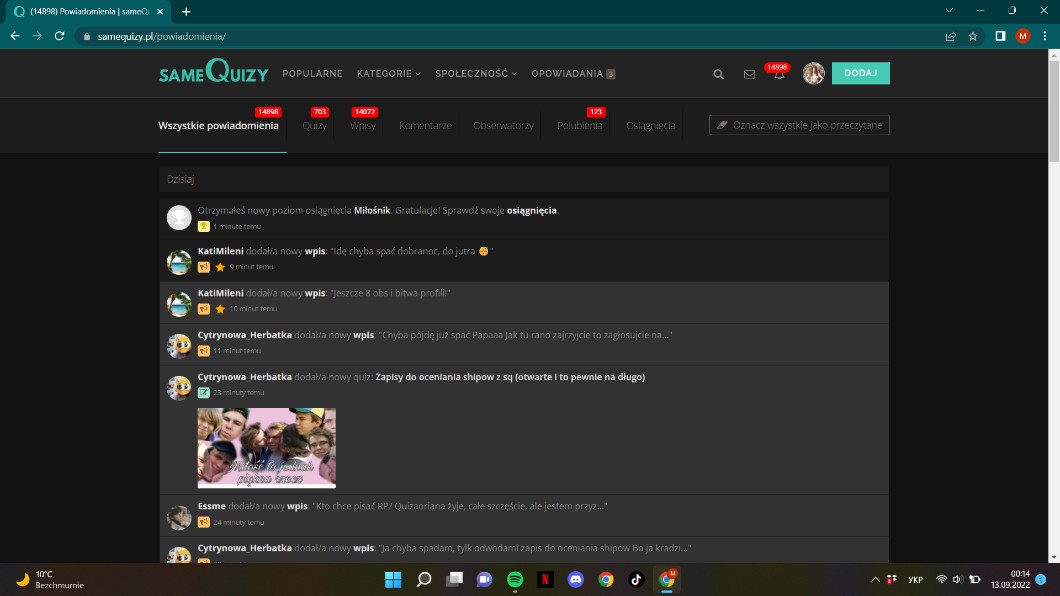Expand the Kategorie dropdown menu

[x=388, y=73]
